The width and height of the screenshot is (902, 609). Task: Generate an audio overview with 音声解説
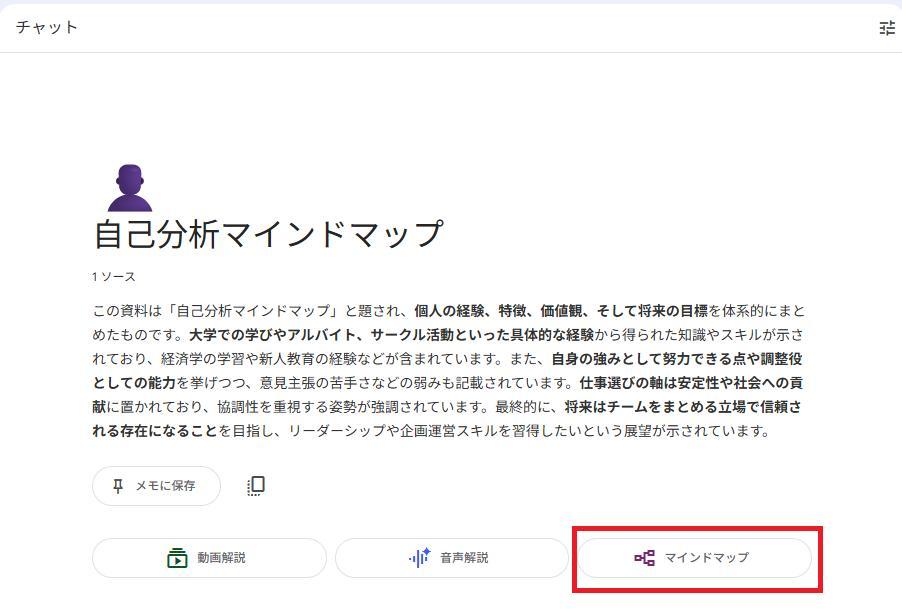[452, 558]
